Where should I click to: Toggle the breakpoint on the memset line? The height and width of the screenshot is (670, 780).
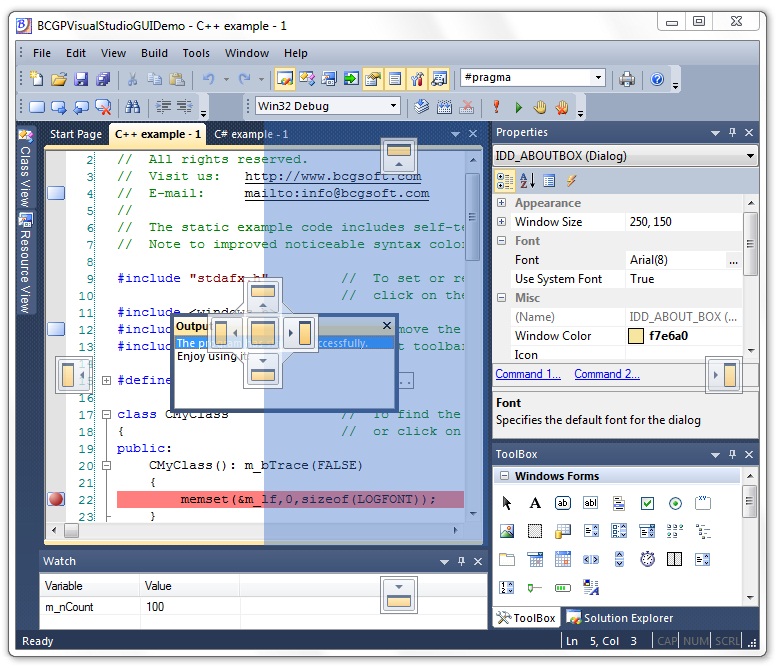coord(56,499)
